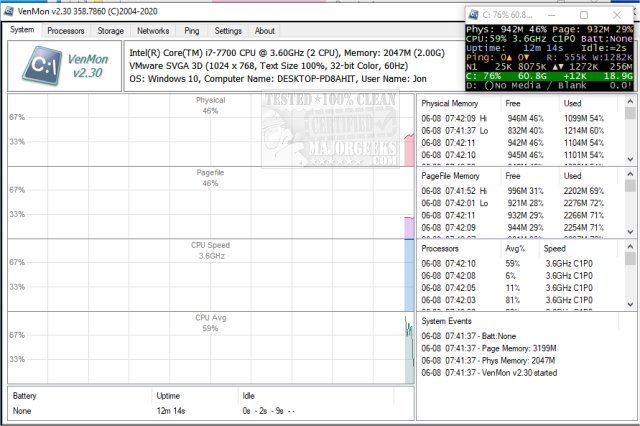
Task: Click the Speed column header in Processors
Action: 554,247
